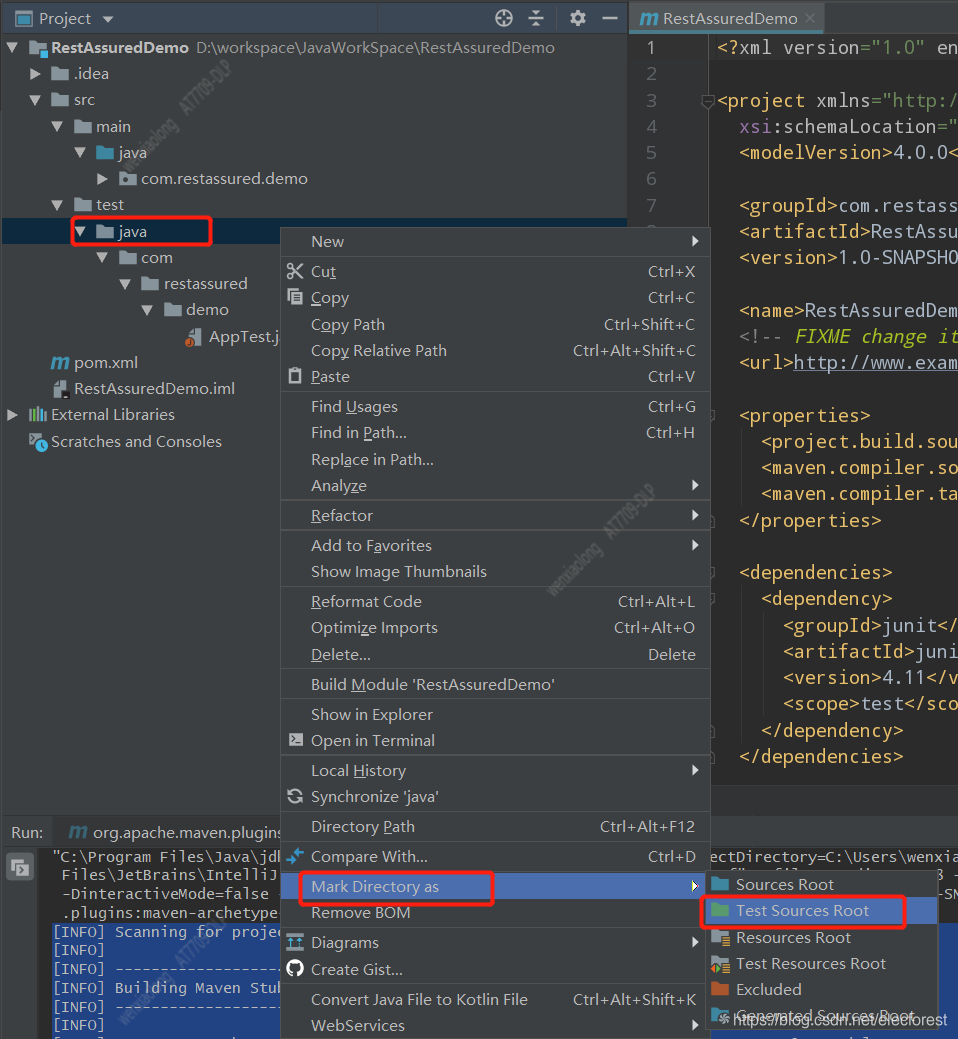958x1039 pixels.
Task: Expand the com.restassured.demo package
Action: tap(102, 178)
